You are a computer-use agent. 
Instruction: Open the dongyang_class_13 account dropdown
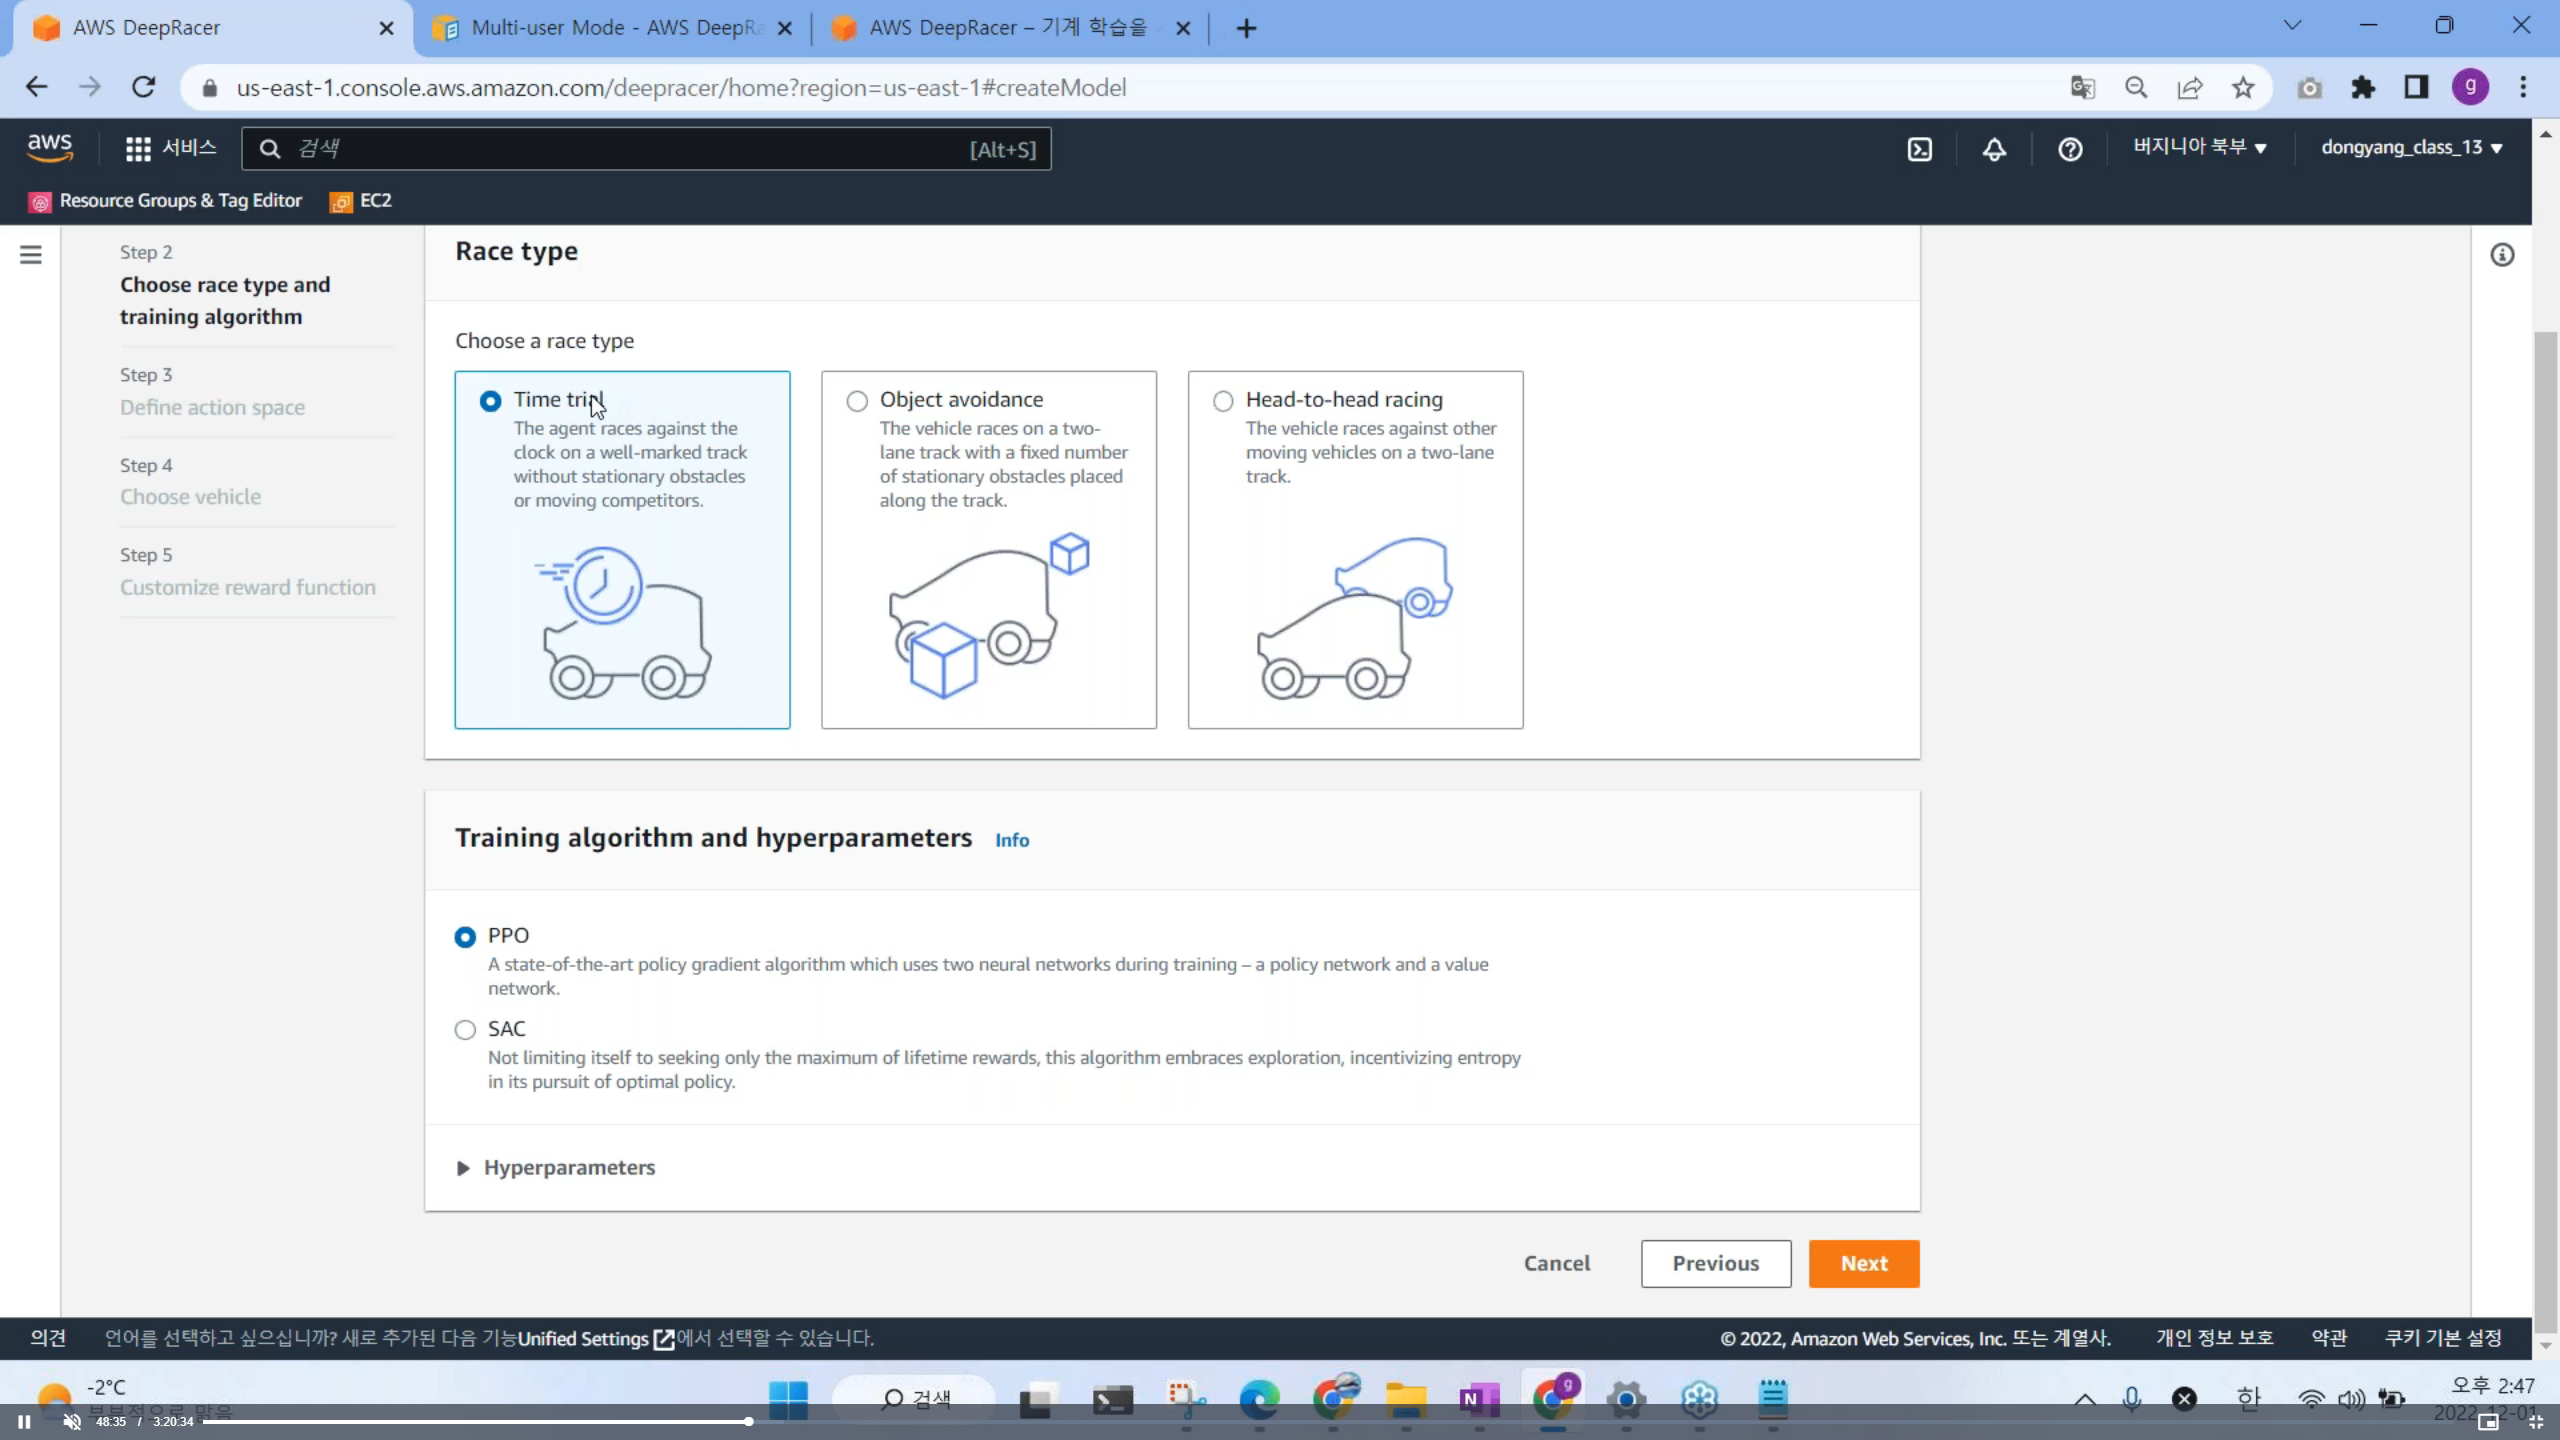[2411, 147]
